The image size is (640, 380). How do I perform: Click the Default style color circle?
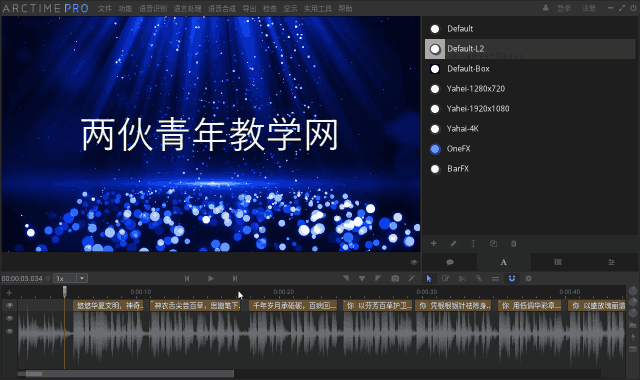[435, 29]
